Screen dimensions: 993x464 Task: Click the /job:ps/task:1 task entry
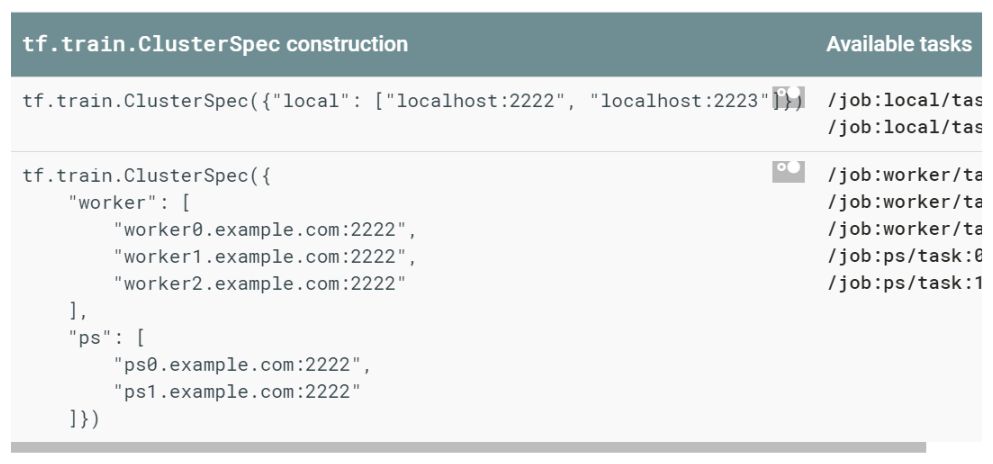pos(904,284)
